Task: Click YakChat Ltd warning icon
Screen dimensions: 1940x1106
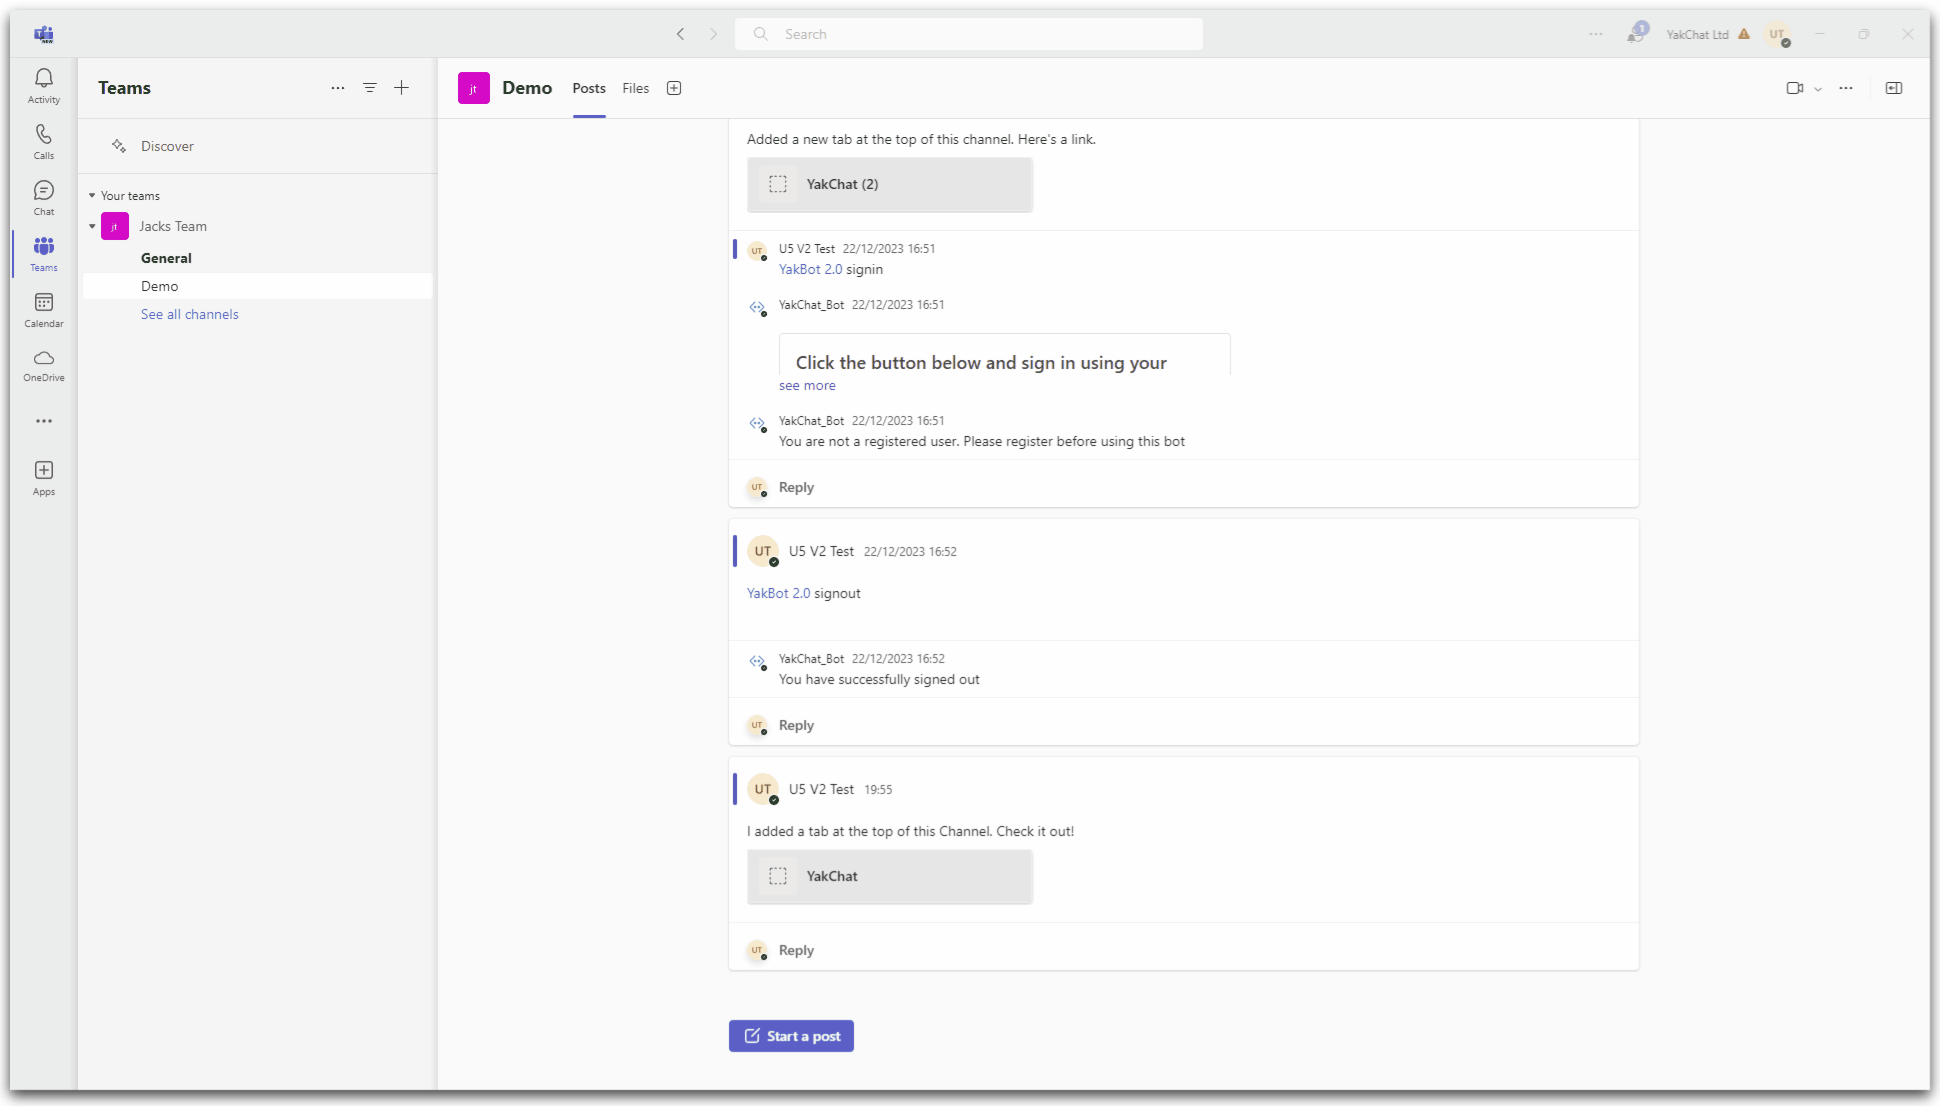Action: point(1744,34)
